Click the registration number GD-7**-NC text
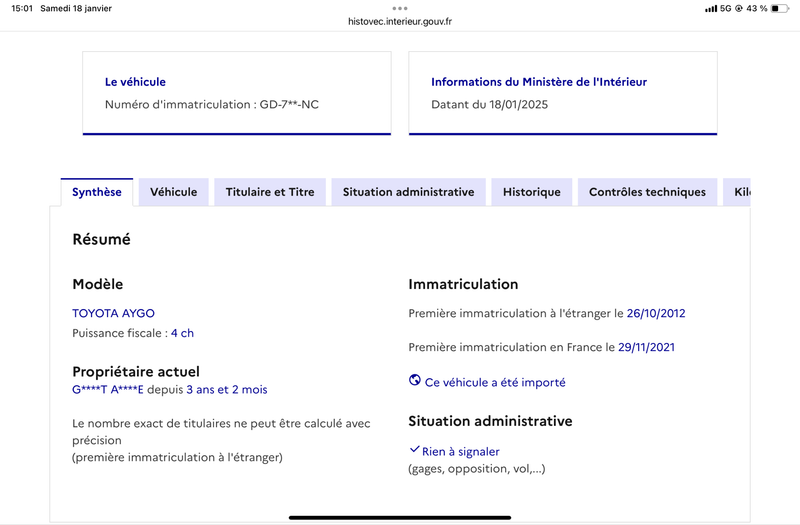800x525 pixels. pos(289,105)
